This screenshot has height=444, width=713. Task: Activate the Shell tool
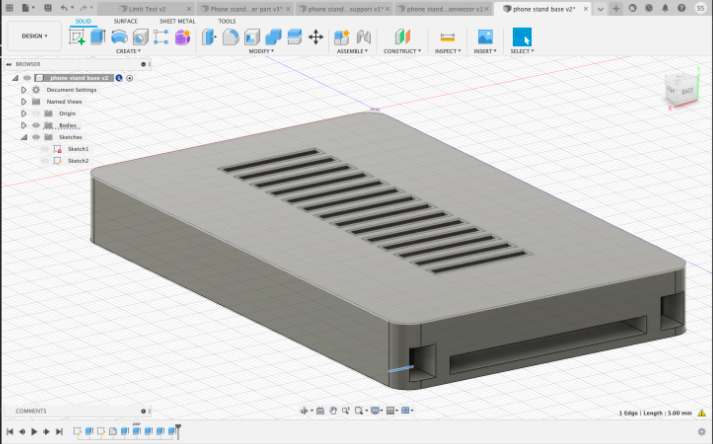(x=252, y=37)
